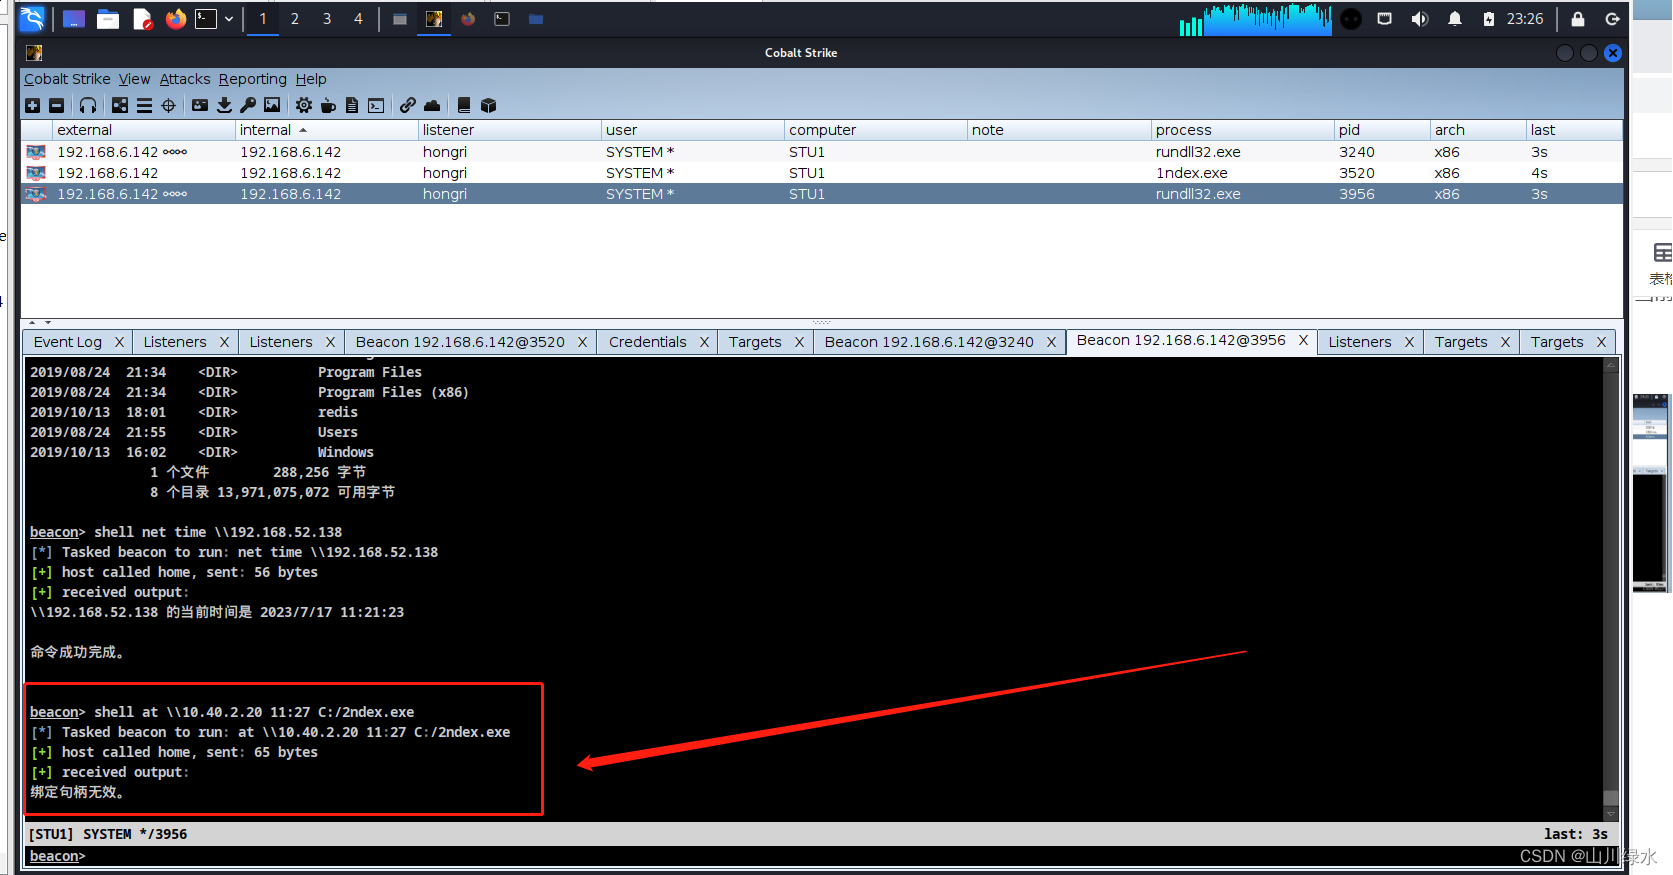Close the Credentials tab
The height and width of the screenshot is (875, 1673).
[x=704, y=342]
